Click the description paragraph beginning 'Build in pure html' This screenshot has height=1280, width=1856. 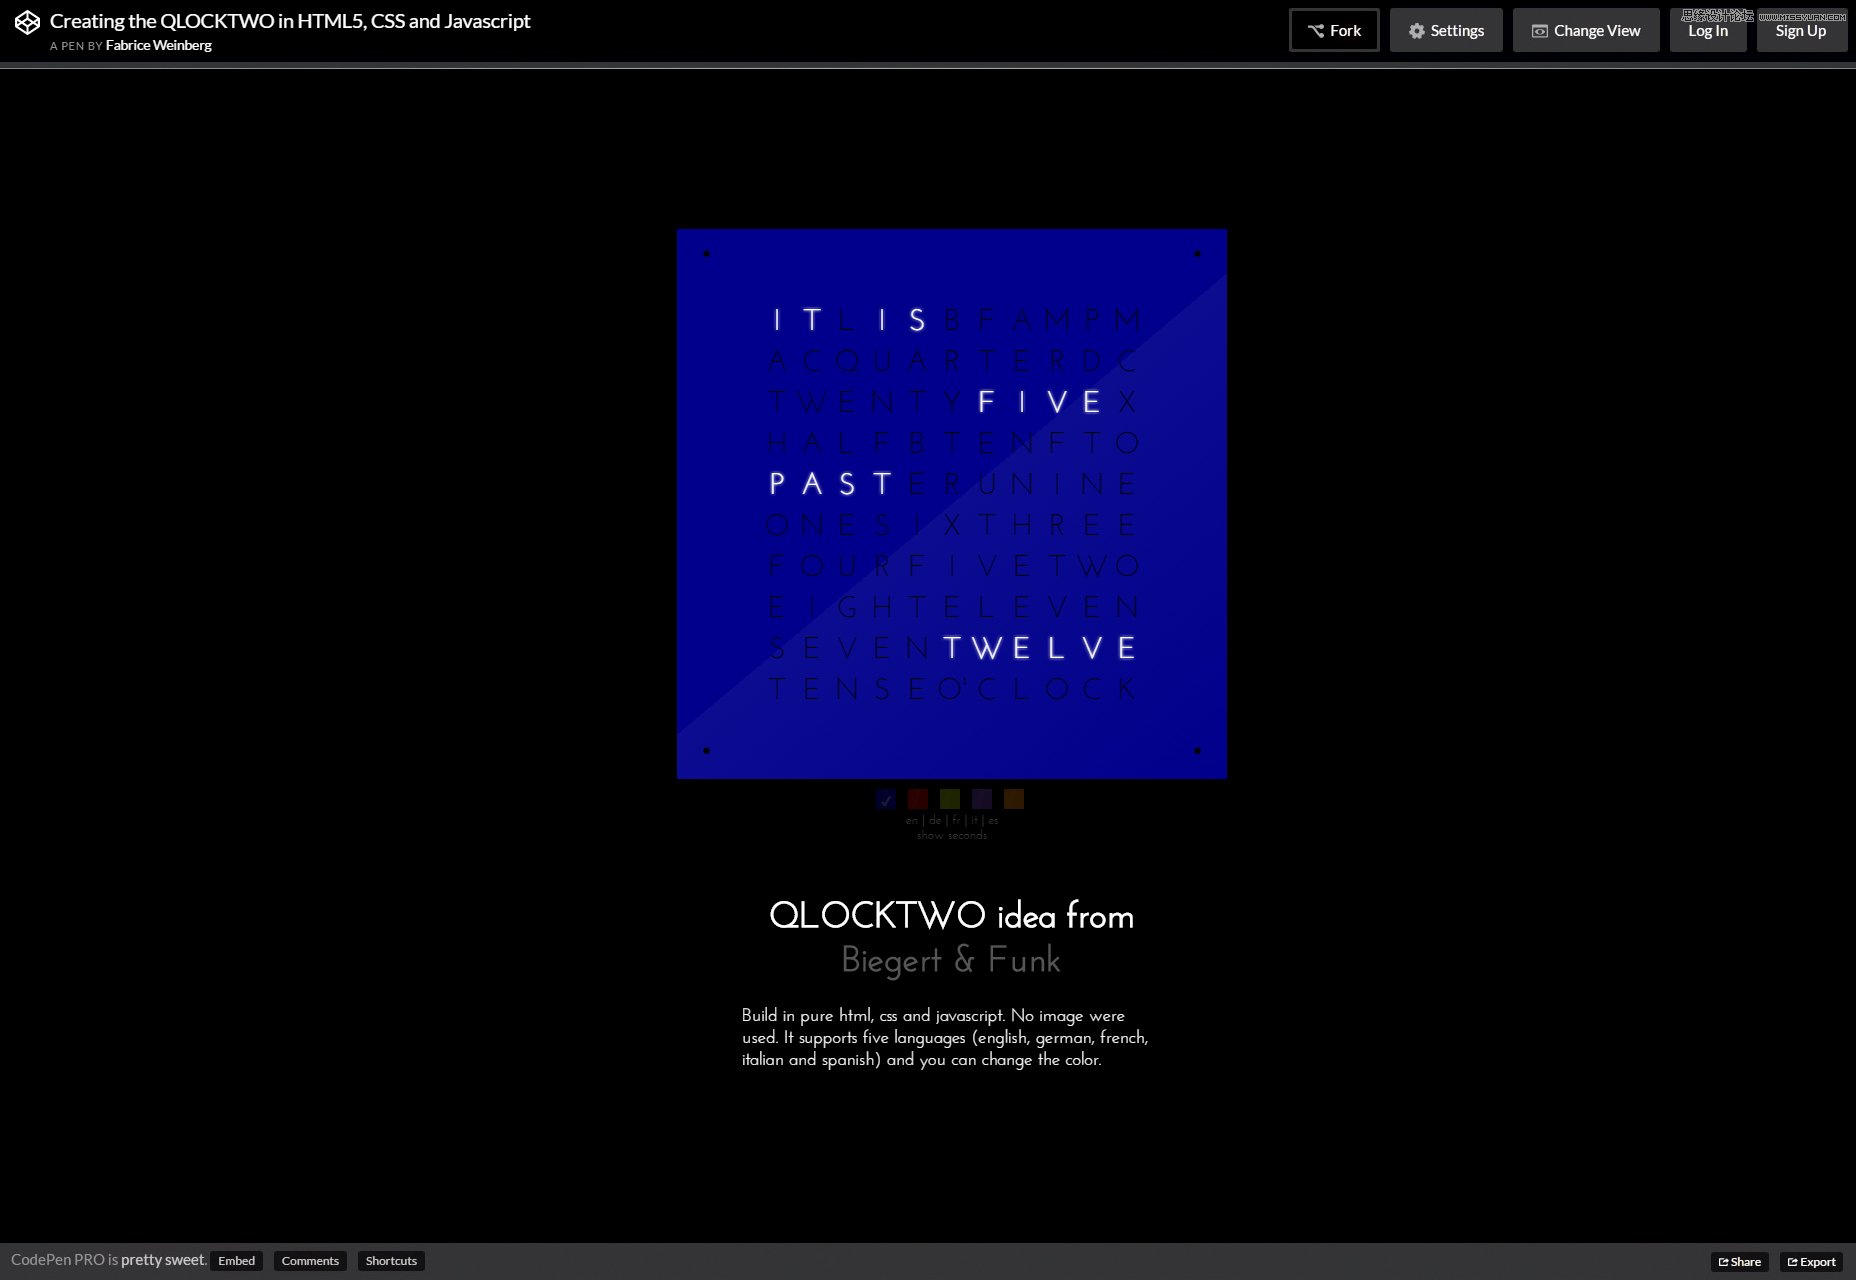pyautogui.click(x=945, y=1038)
